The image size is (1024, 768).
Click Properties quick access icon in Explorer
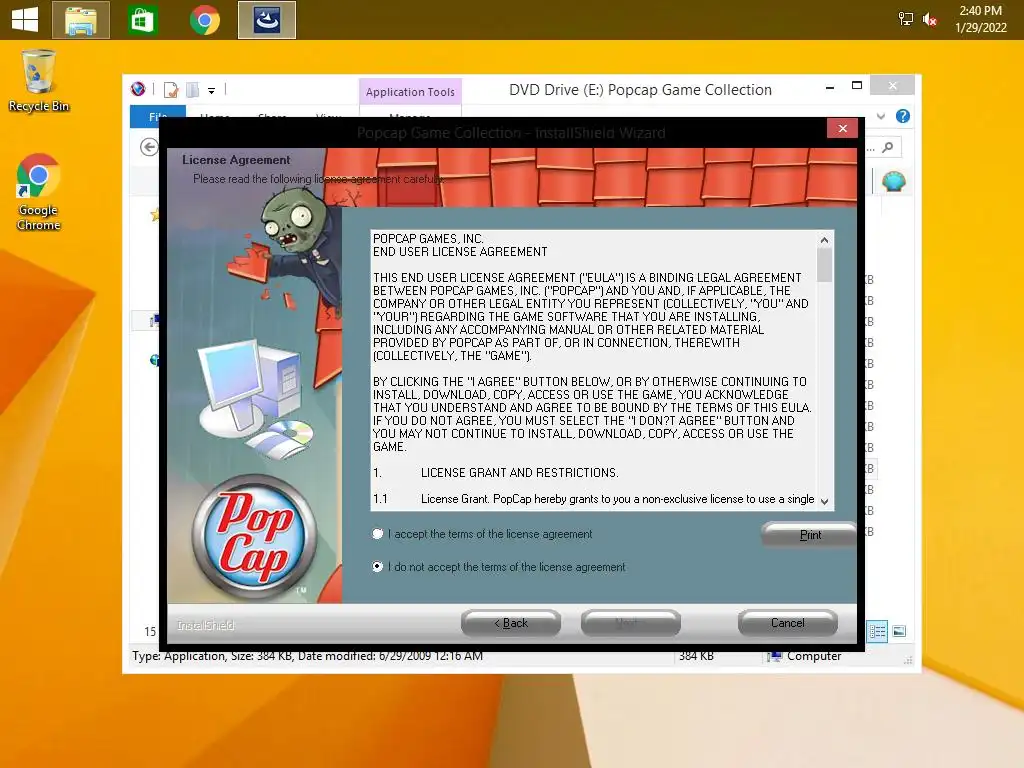coord(171,90)
